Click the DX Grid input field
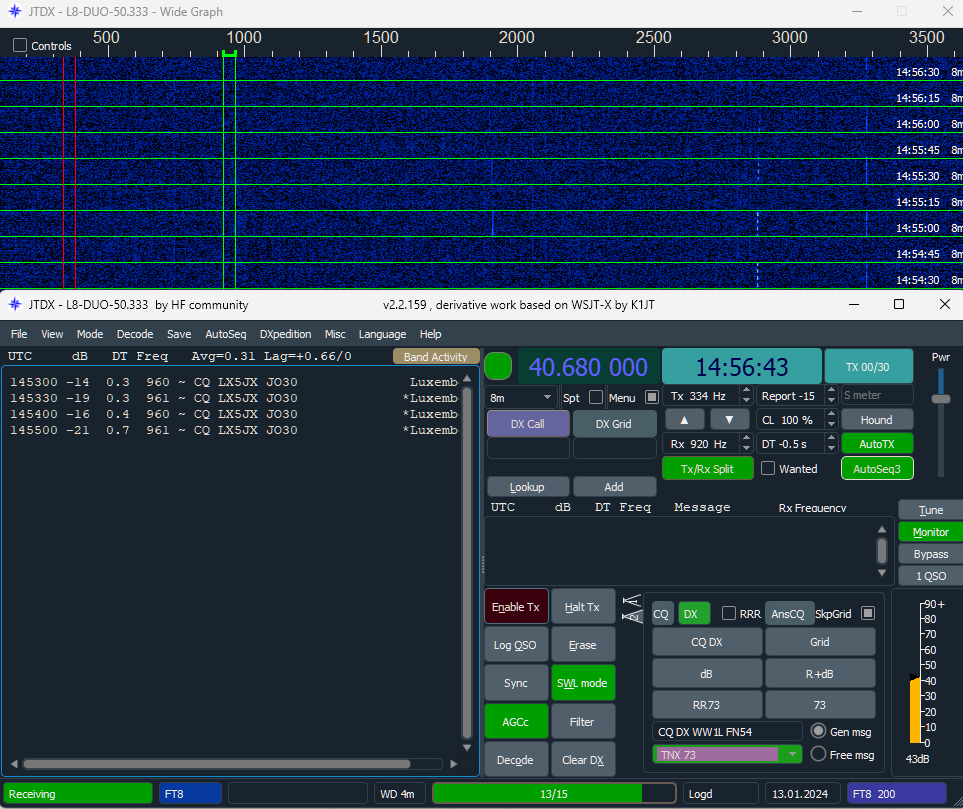The width and height of the screenshot is (963, 809). click(x=614, y=448)
